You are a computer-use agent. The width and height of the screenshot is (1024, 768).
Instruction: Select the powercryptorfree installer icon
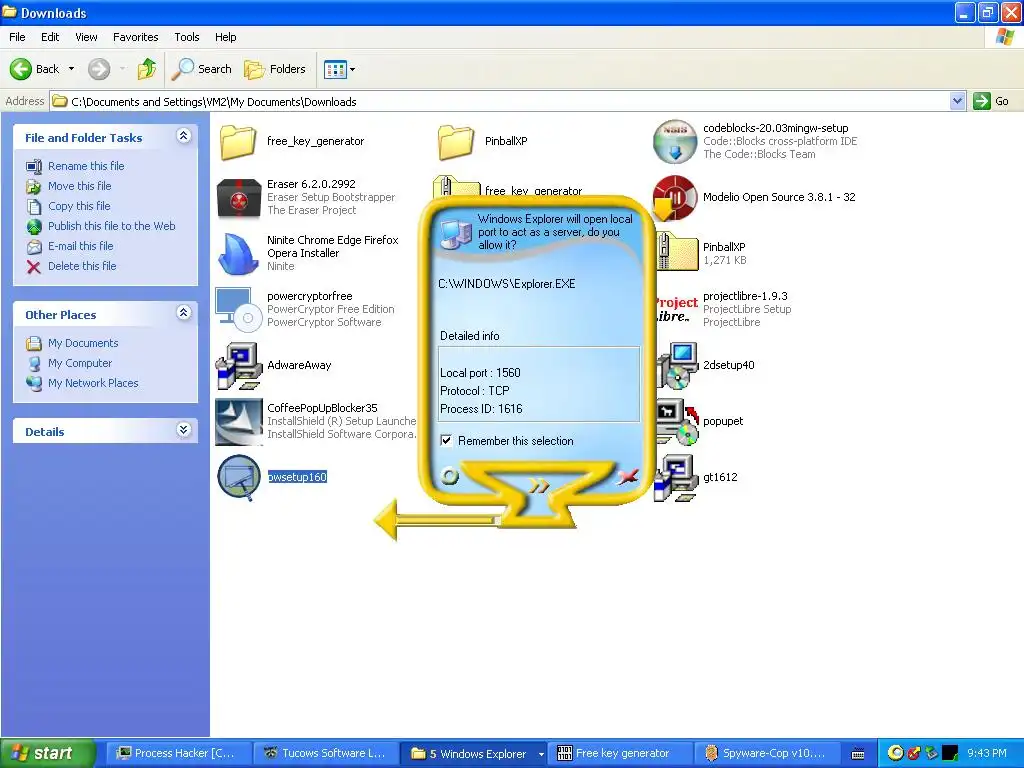pos(238,309)
